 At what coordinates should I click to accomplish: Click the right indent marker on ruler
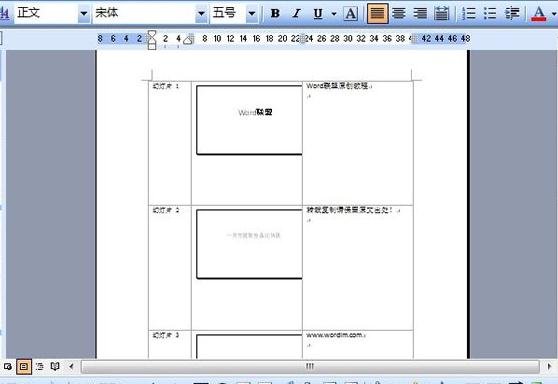coord(189,40)
